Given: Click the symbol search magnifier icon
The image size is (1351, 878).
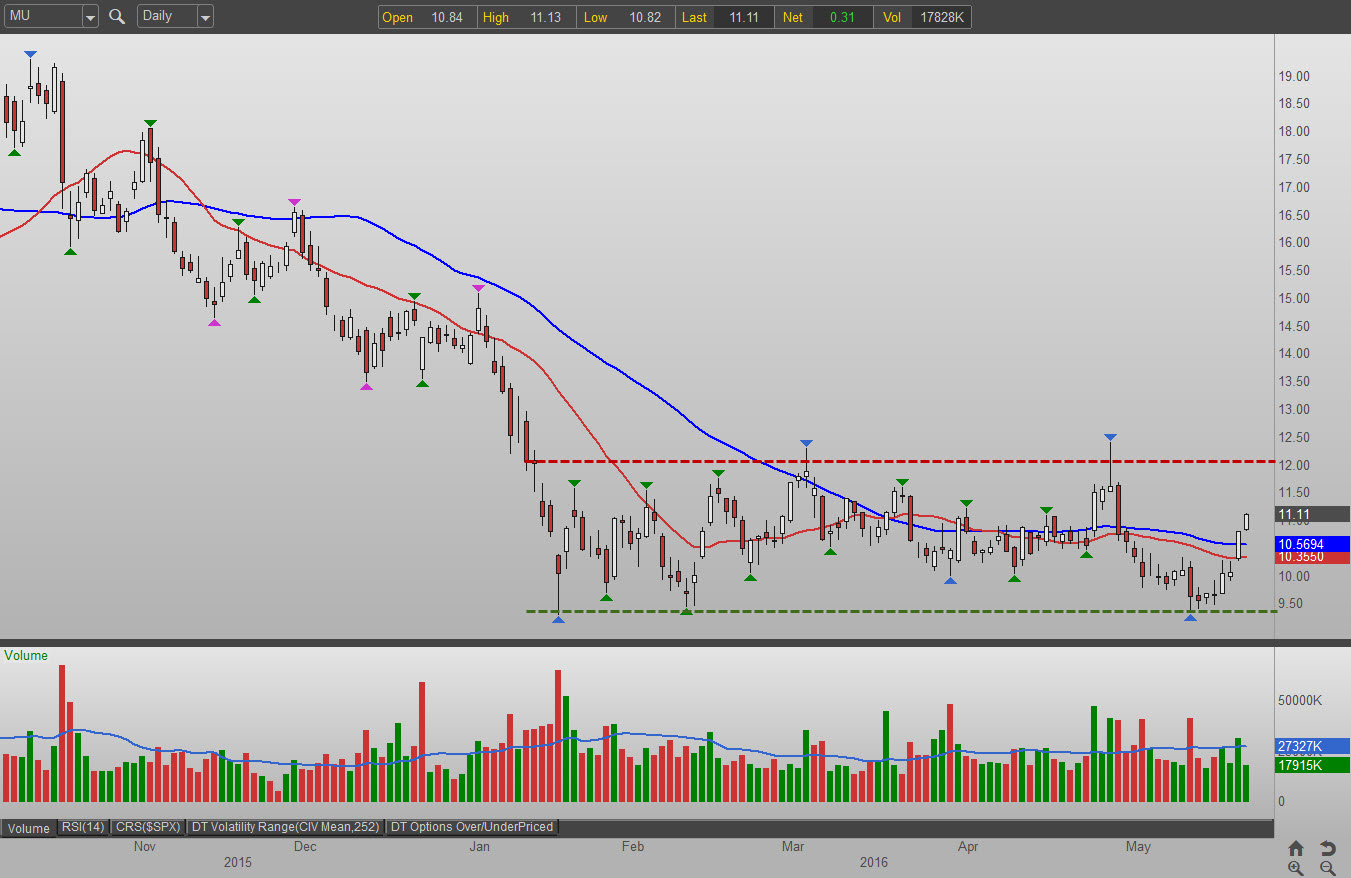Looking at the screenshot, I should [117, 16].
